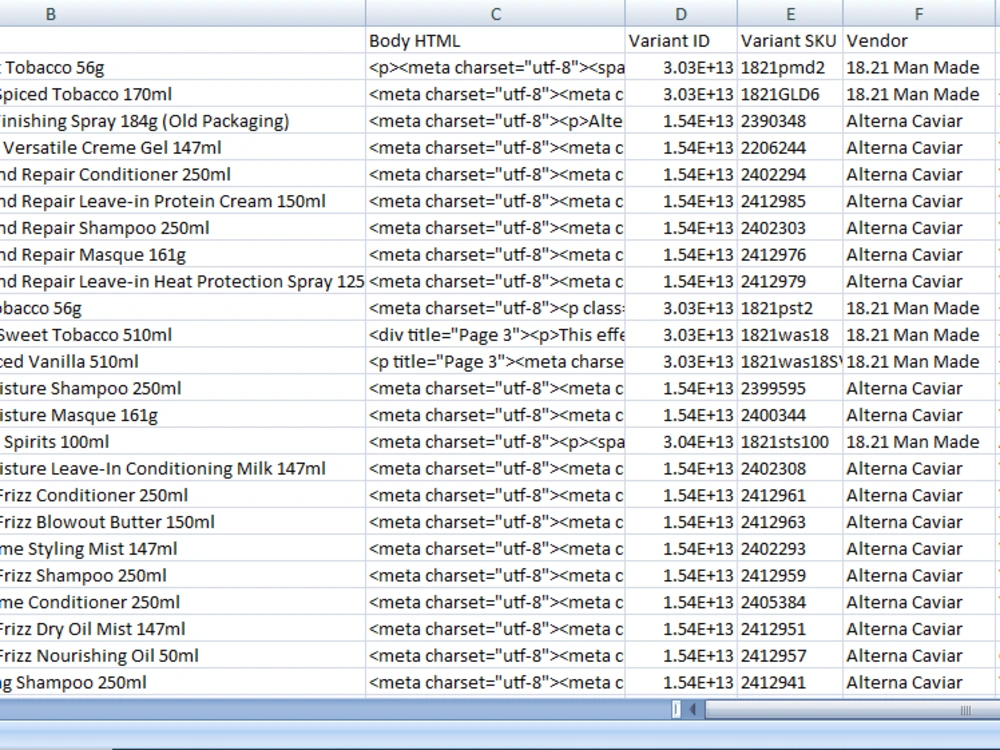Select column D header
The width and height of the screenshot is (1000, 750).
click(681, 13)
